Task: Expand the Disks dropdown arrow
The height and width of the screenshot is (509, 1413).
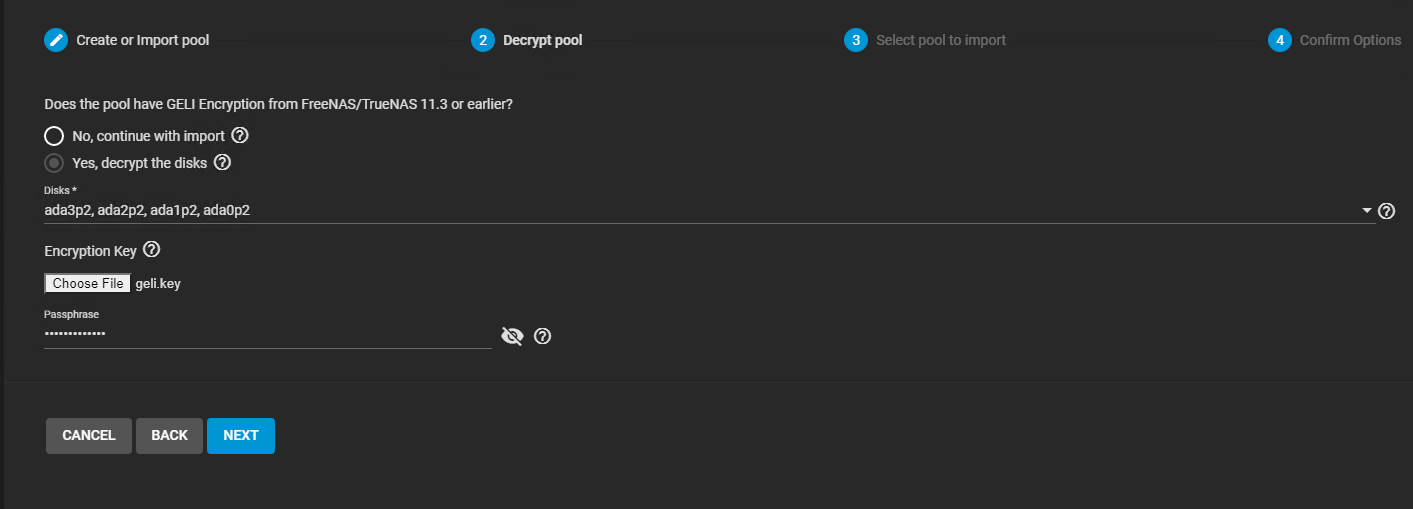Action: (1367, 211)
